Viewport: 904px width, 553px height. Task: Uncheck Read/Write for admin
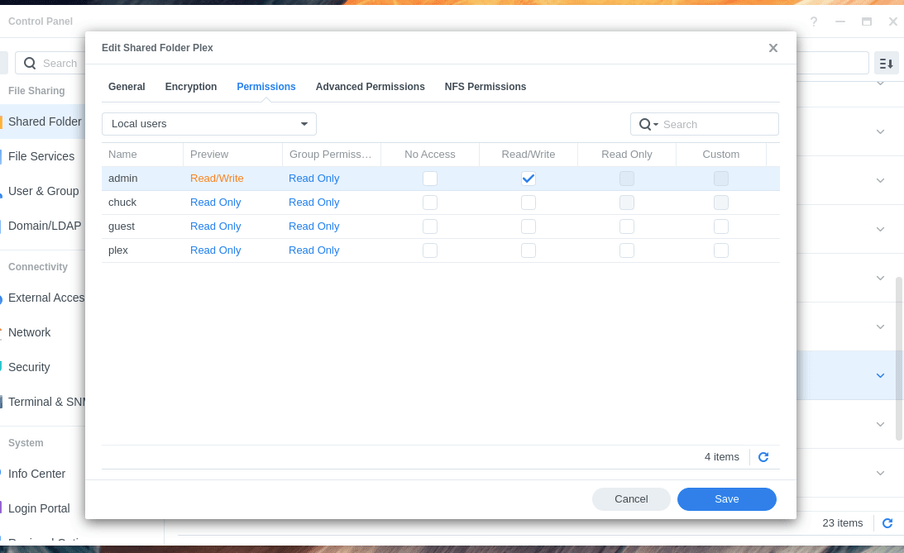click(x=528, y=179)
